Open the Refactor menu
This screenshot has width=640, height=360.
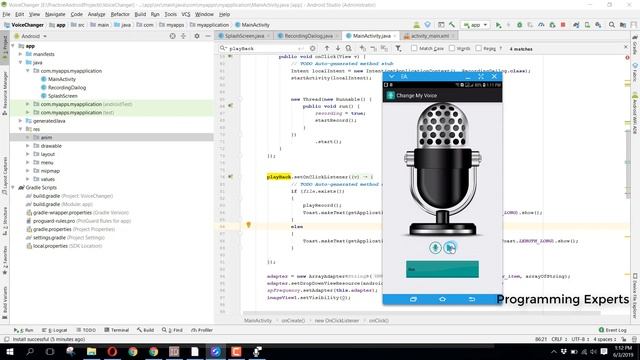[120, 14]
